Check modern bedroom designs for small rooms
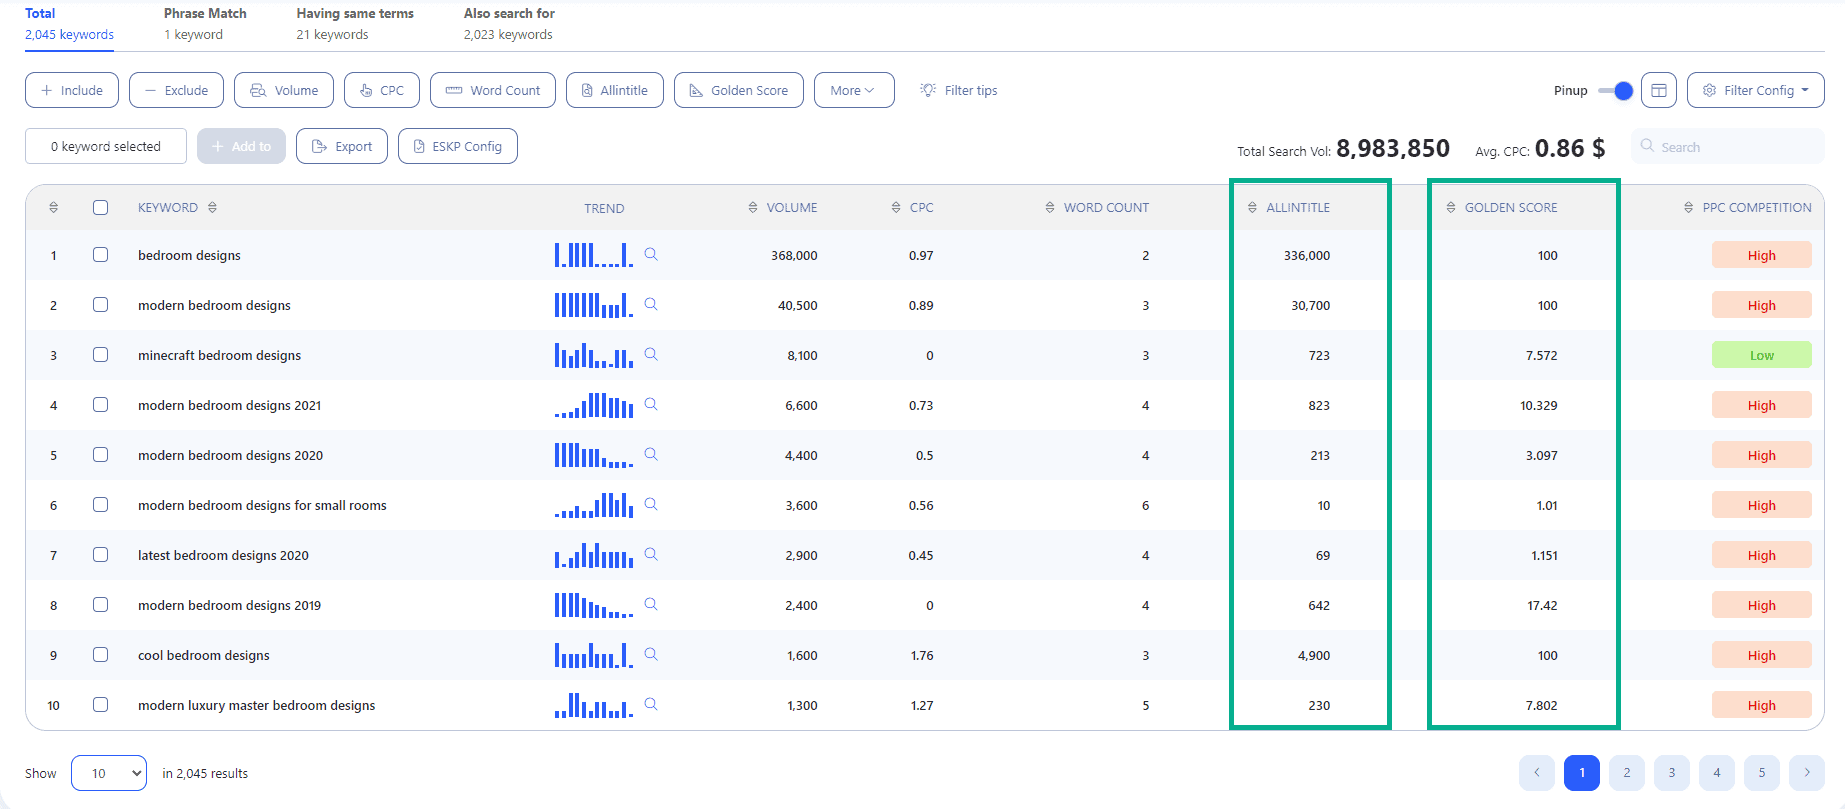 pos(100,504)
